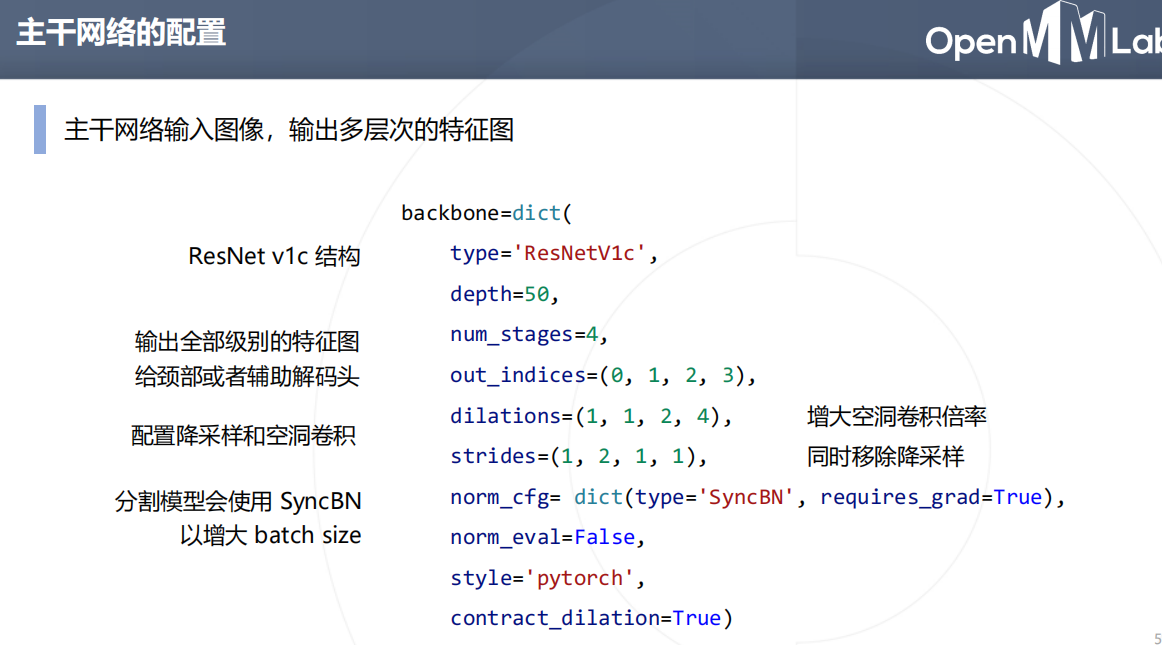Click the slide title 主干网络的配置

121,33
